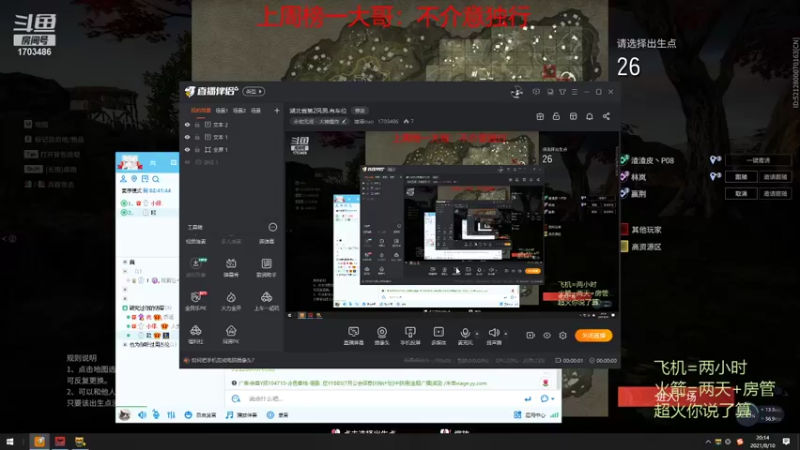Open the car-icon ride-along tool in the toolbox

(266, 301)
